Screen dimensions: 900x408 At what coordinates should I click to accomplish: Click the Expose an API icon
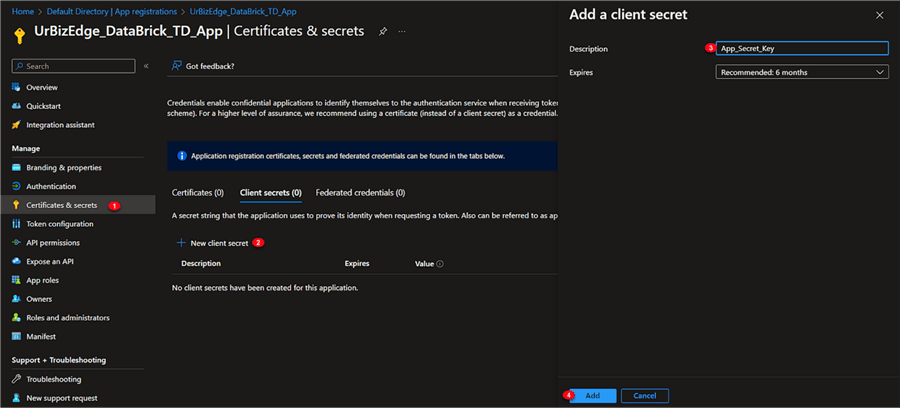(16, 261)
